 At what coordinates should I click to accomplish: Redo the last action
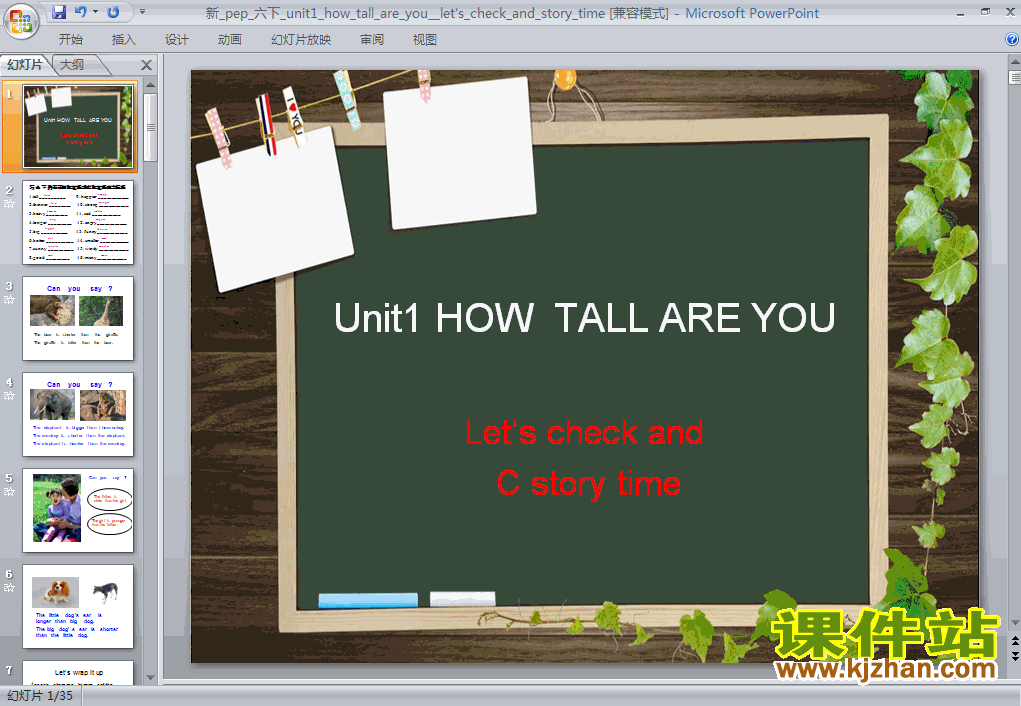point(113,12)
